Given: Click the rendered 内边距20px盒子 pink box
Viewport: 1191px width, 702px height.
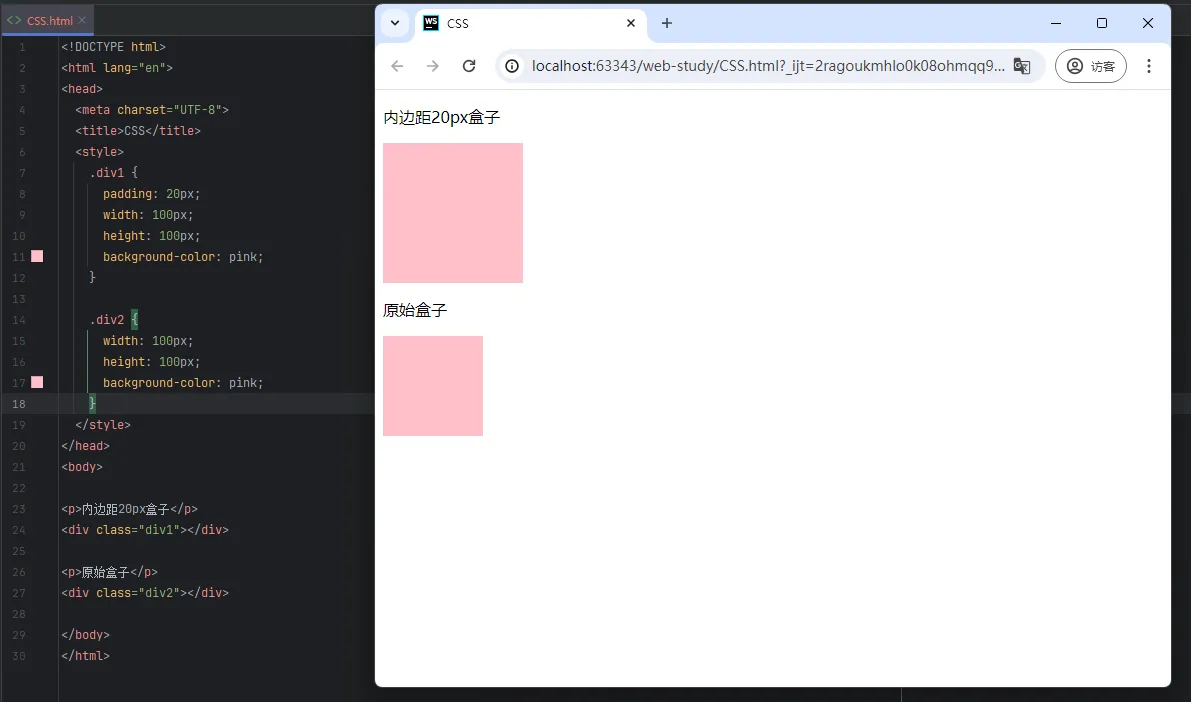Looking at the screenshot, I should pyautogui.click(x=452, y=212).
